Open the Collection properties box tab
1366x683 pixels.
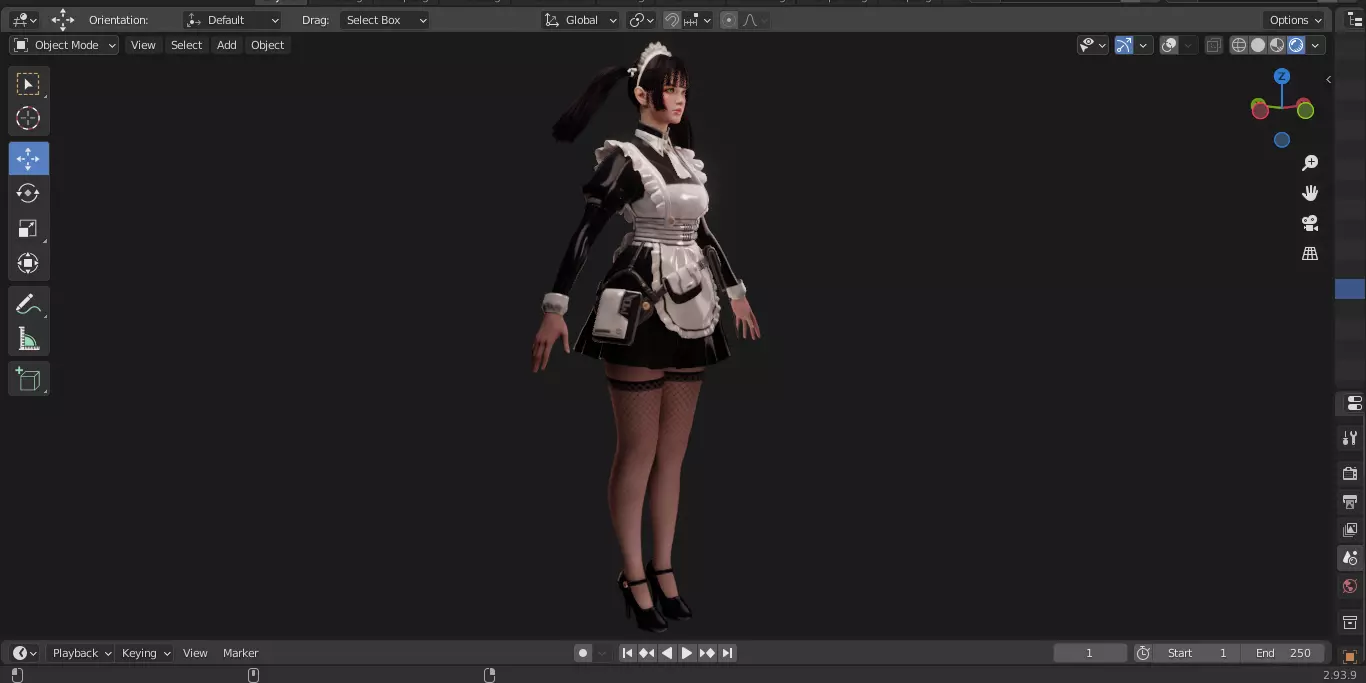(1350, 623)
